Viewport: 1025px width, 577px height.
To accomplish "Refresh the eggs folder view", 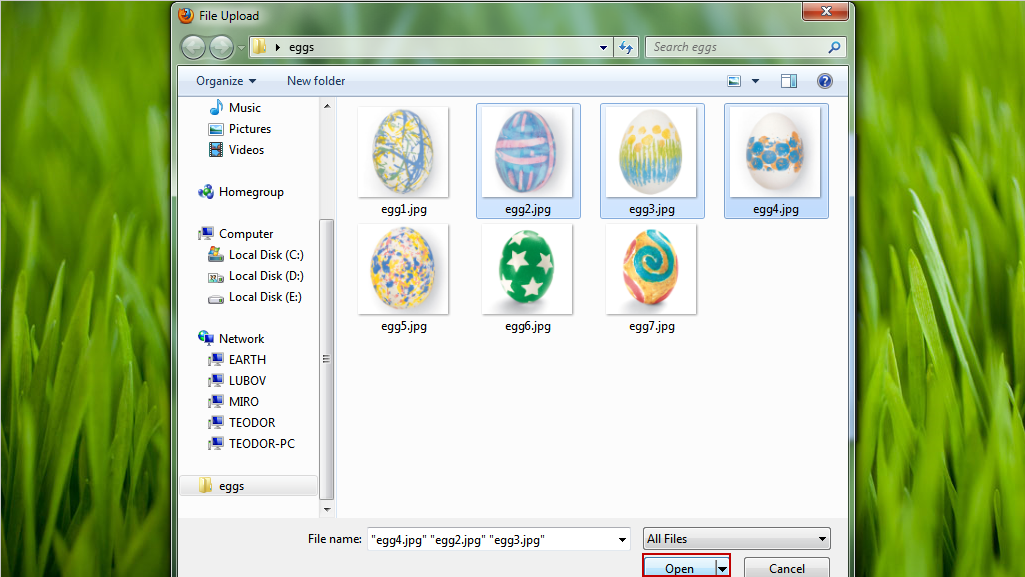I will (x=626, y=47).
